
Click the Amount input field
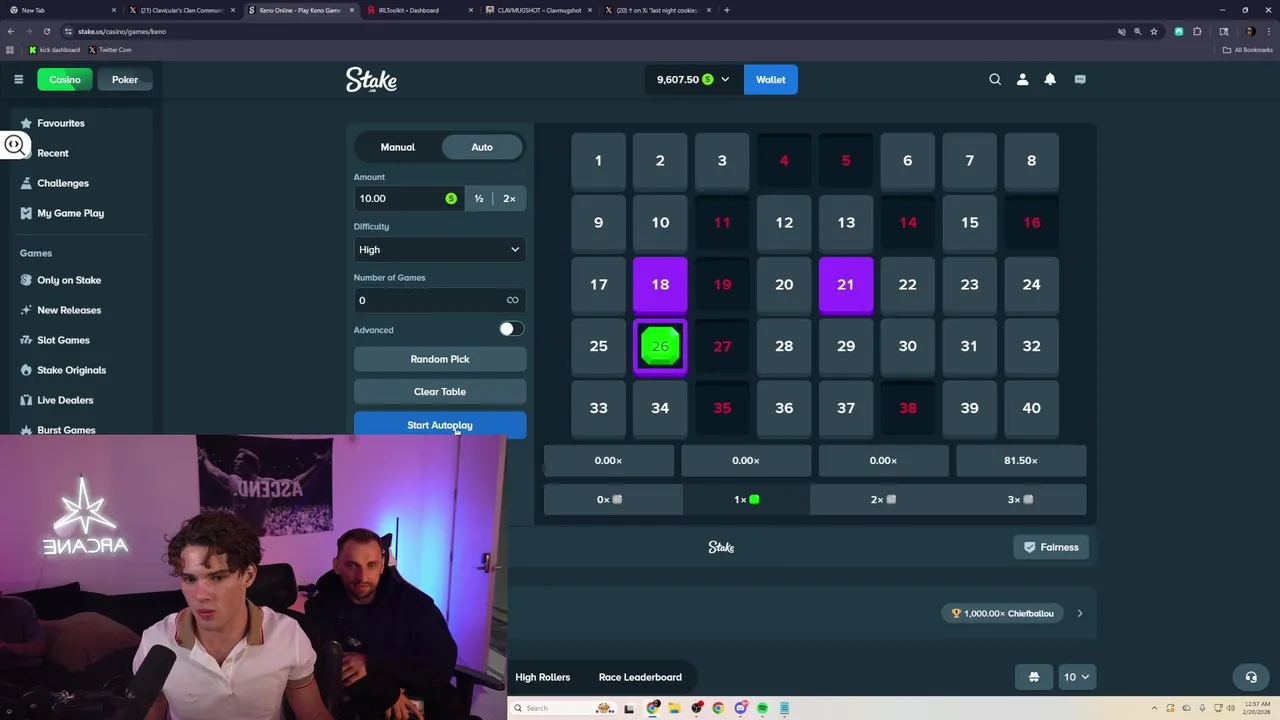(x=409, y=198)
